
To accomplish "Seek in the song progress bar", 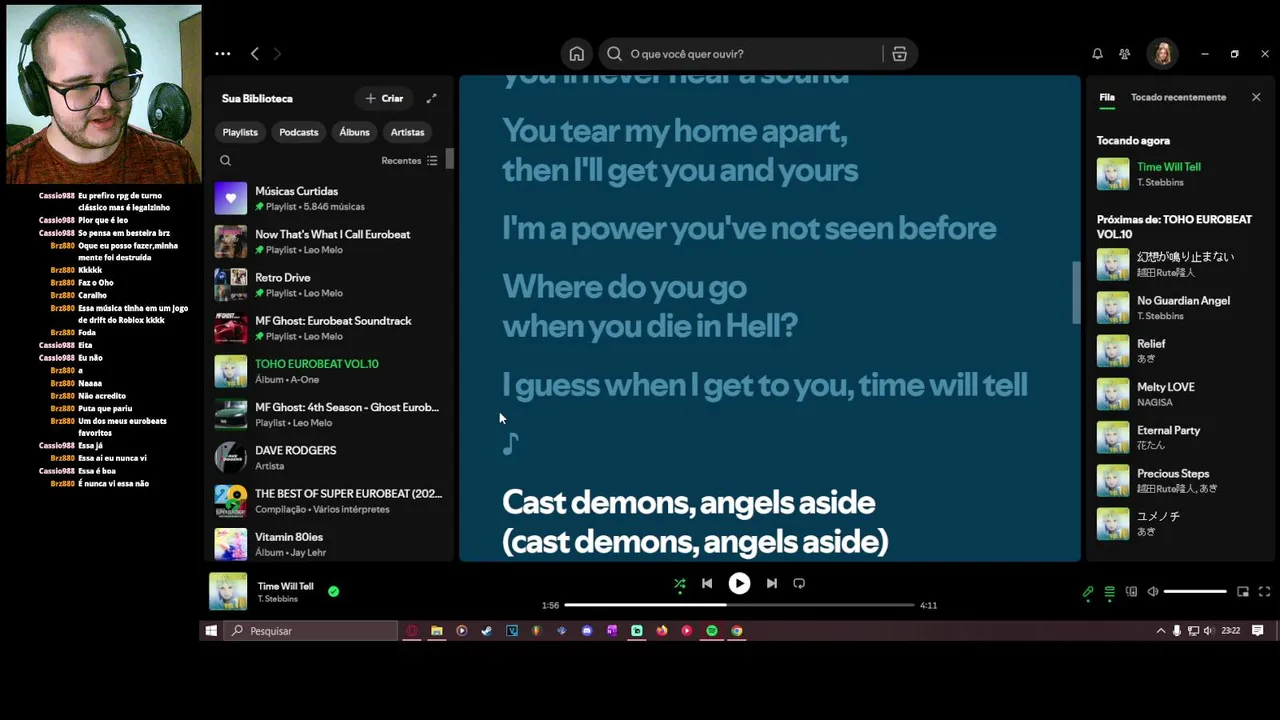I will click(x=739, y=605).
